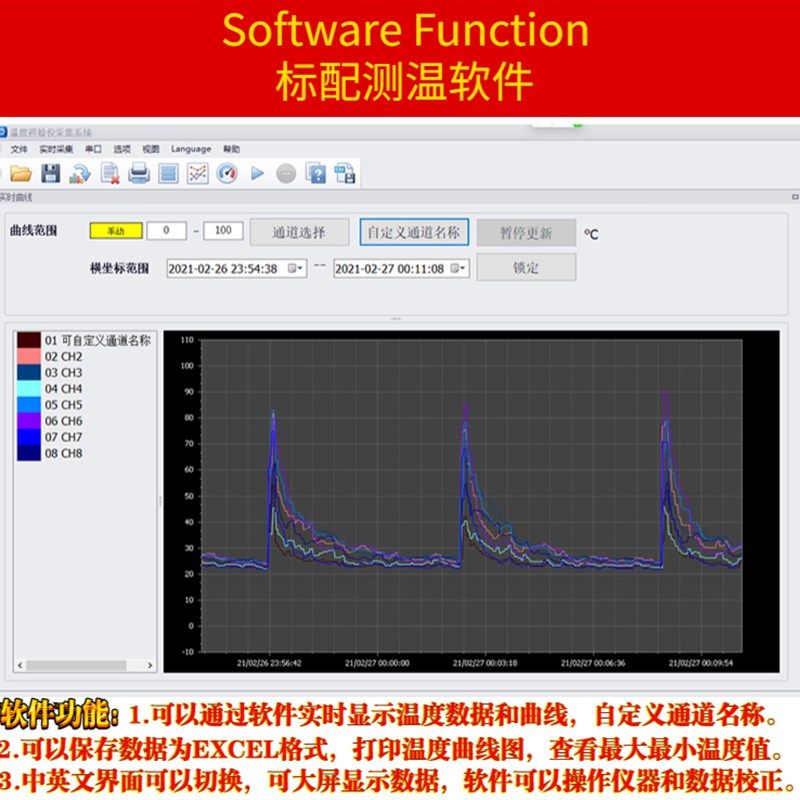
Task: Click the first temperature peak on chart
Action: click(273, 411)
